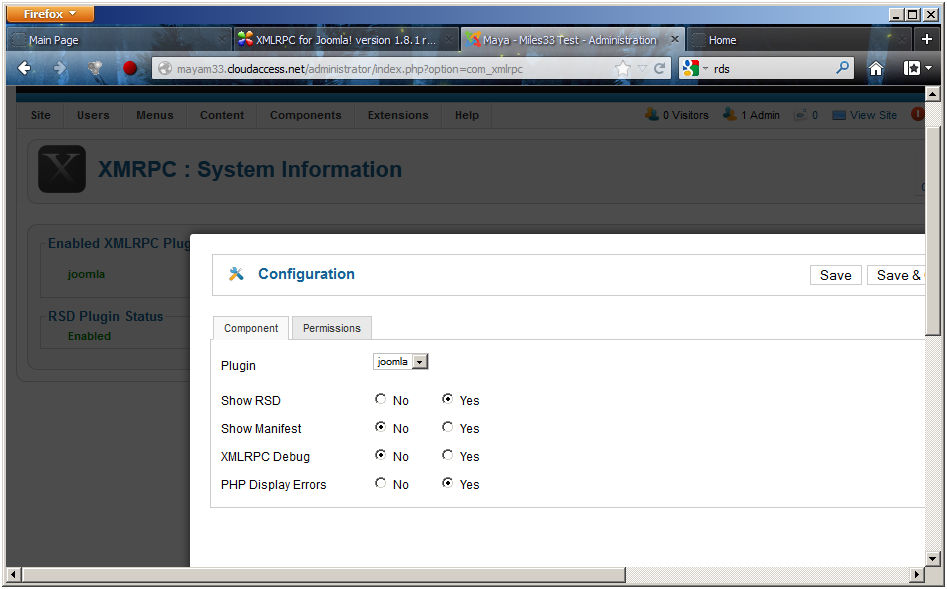Set Show Manifest to No
947x589 pixels.
tap(380, 426)
